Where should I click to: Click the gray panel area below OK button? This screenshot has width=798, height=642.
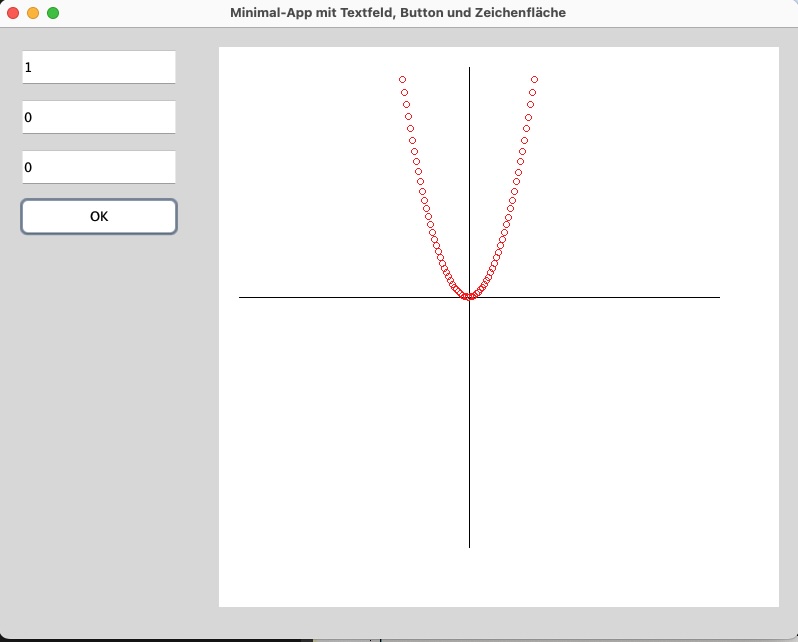[x=99, y=400]
